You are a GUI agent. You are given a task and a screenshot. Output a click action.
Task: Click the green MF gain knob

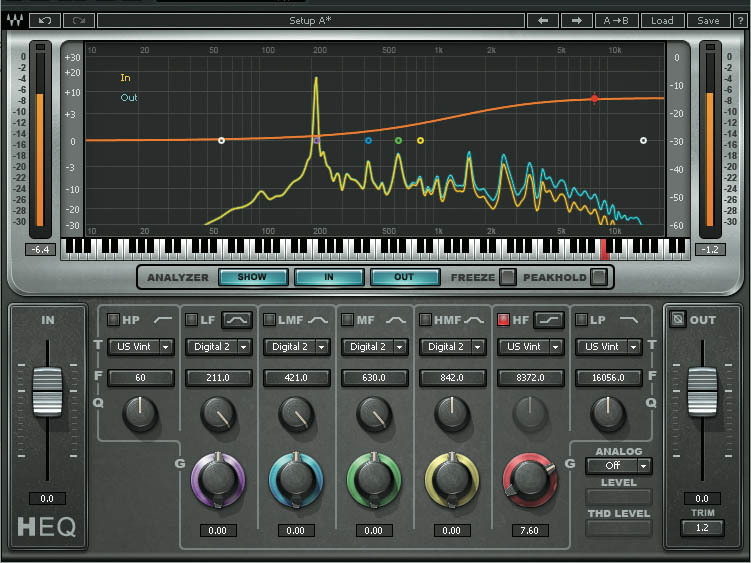point(374,480)
